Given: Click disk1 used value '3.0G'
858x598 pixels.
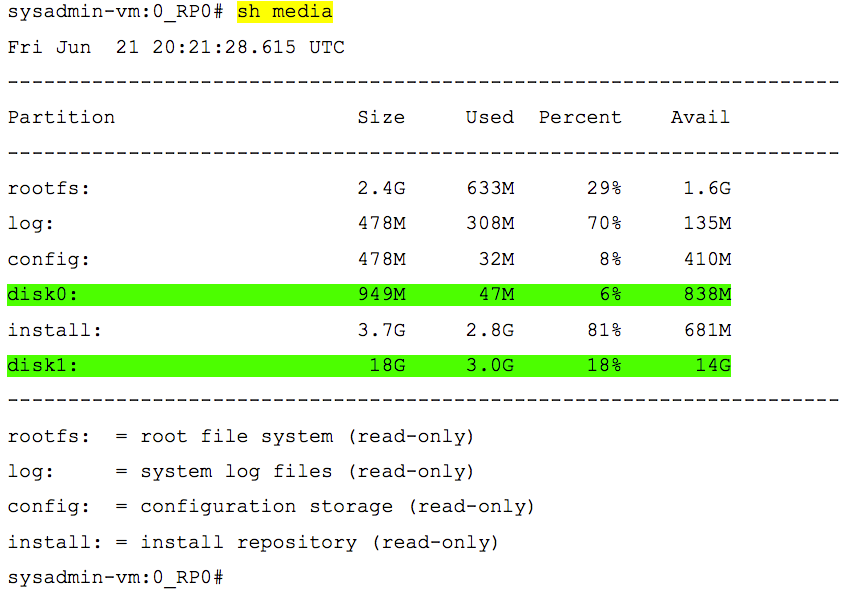Looking at the screenshot, I should (x=490, y=365).
